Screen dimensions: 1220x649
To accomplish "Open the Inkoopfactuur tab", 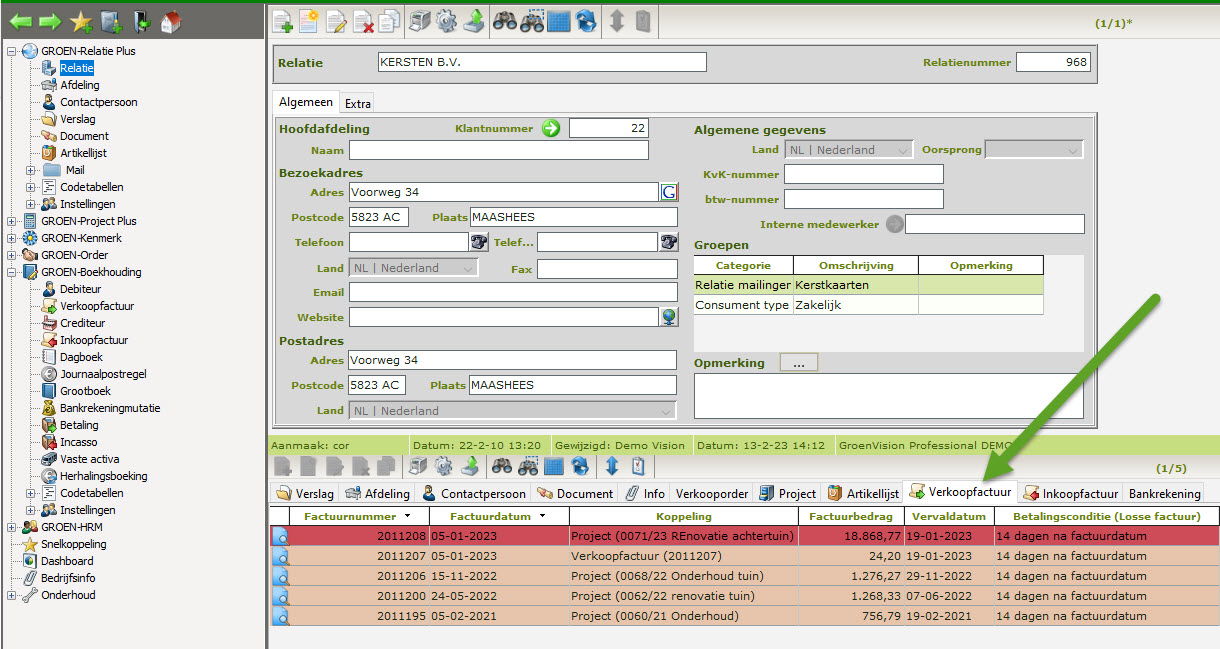I will pos(1070,493).
